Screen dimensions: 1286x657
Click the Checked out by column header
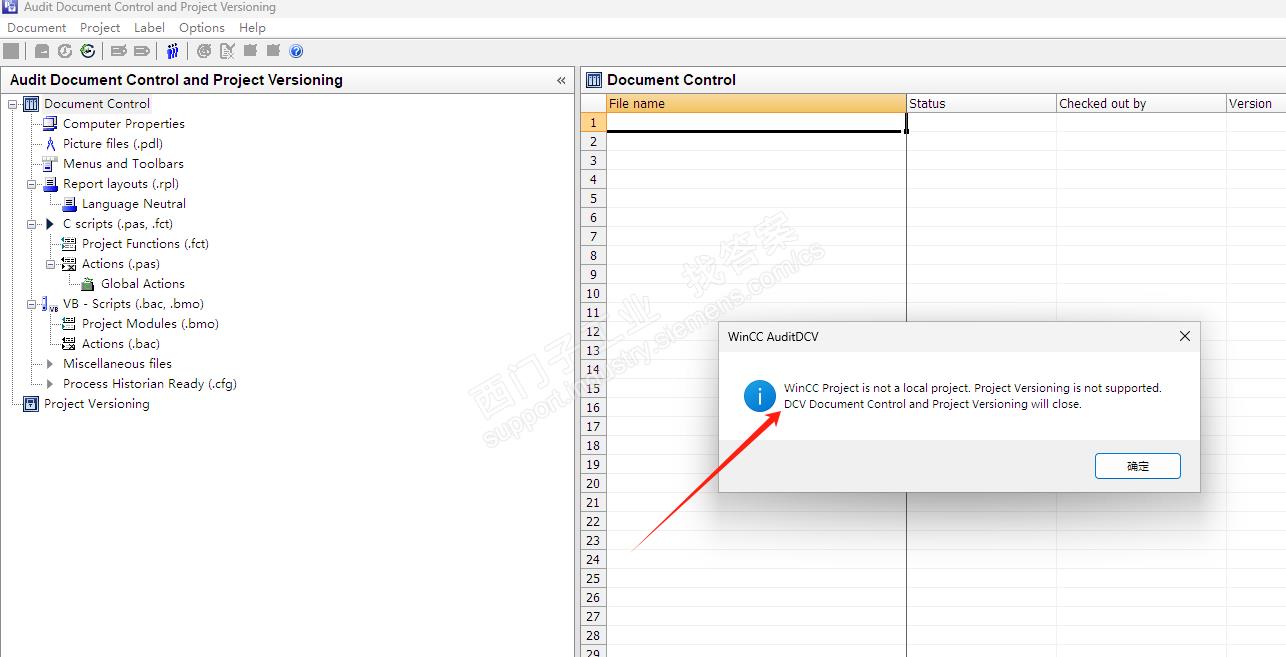[1142, 103]
